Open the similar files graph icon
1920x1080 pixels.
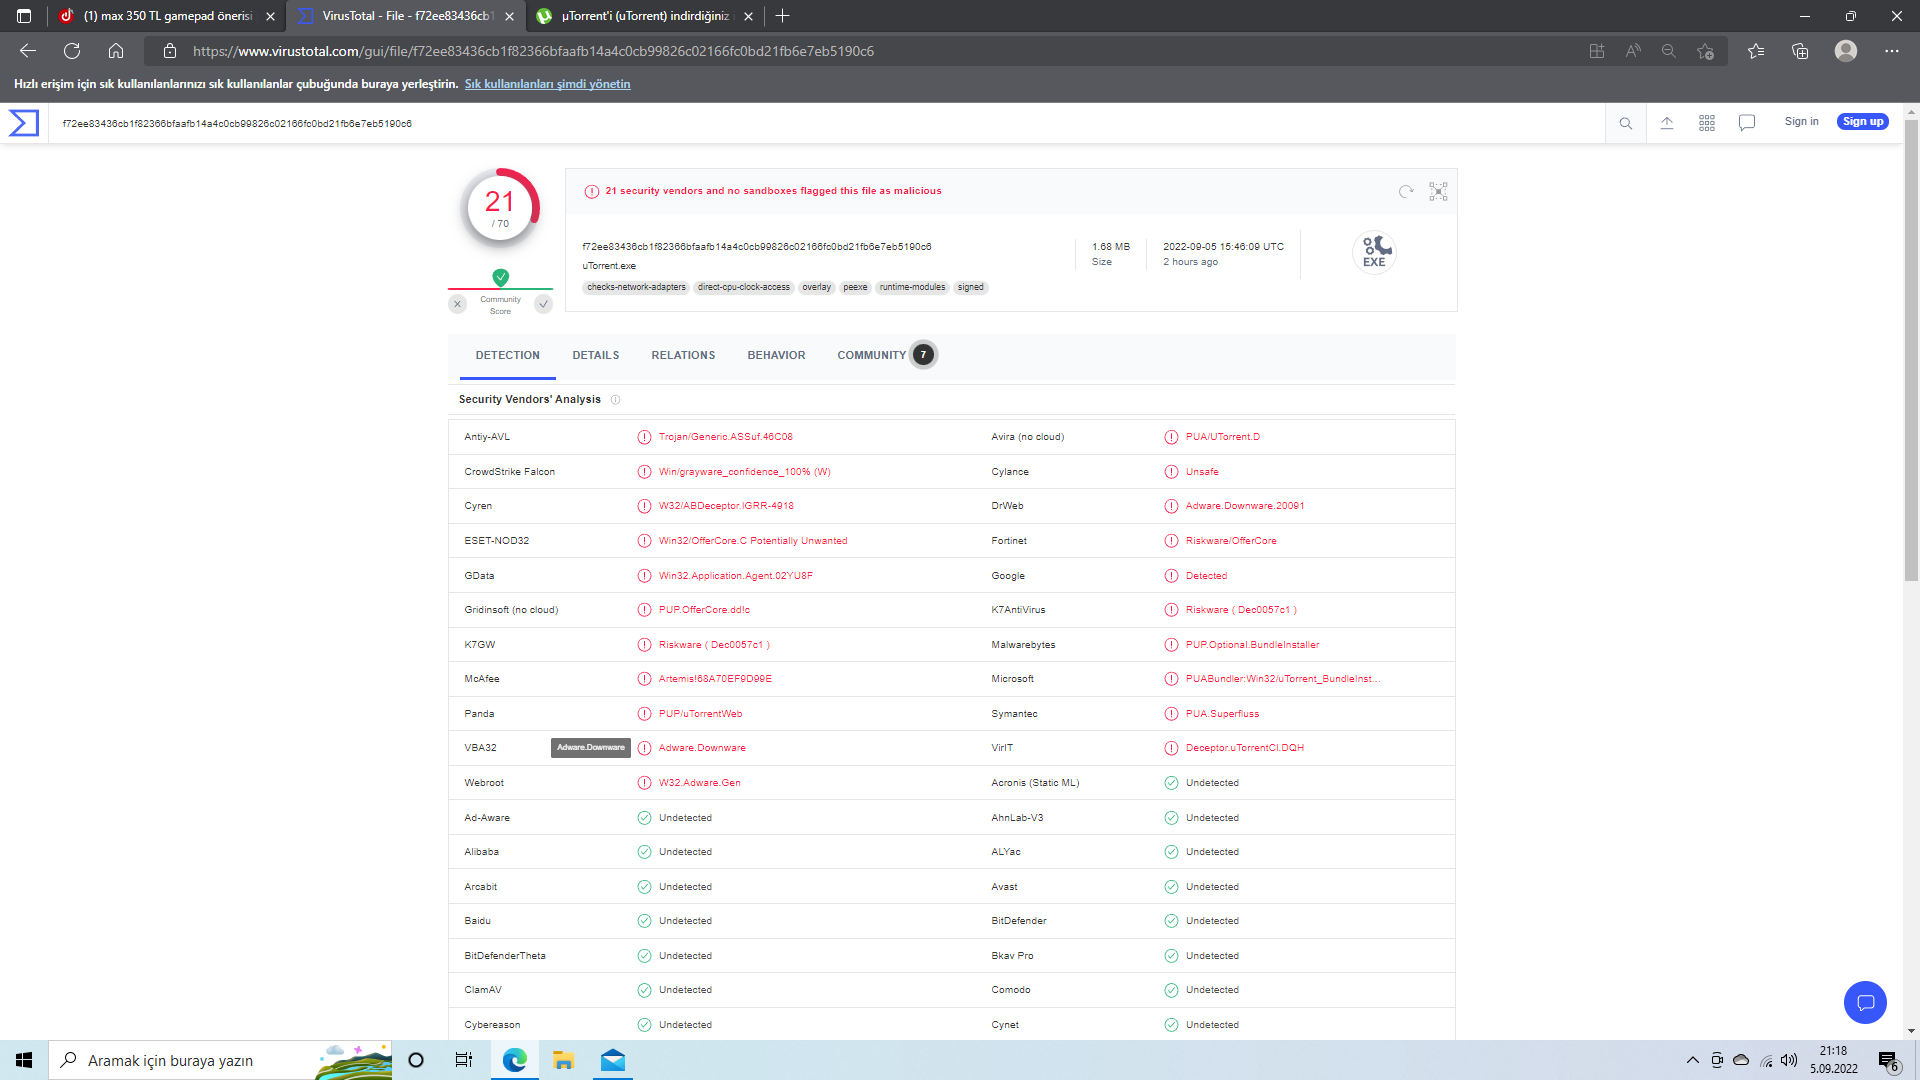(x=1438, y=191)
